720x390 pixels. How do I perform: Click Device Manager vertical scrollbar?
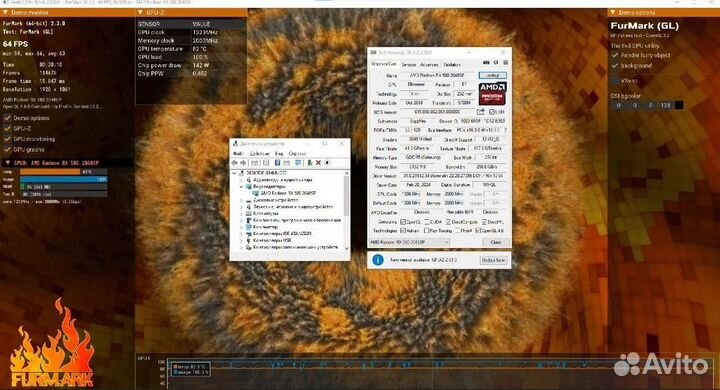pyautogui.click(x=347, y=210)
